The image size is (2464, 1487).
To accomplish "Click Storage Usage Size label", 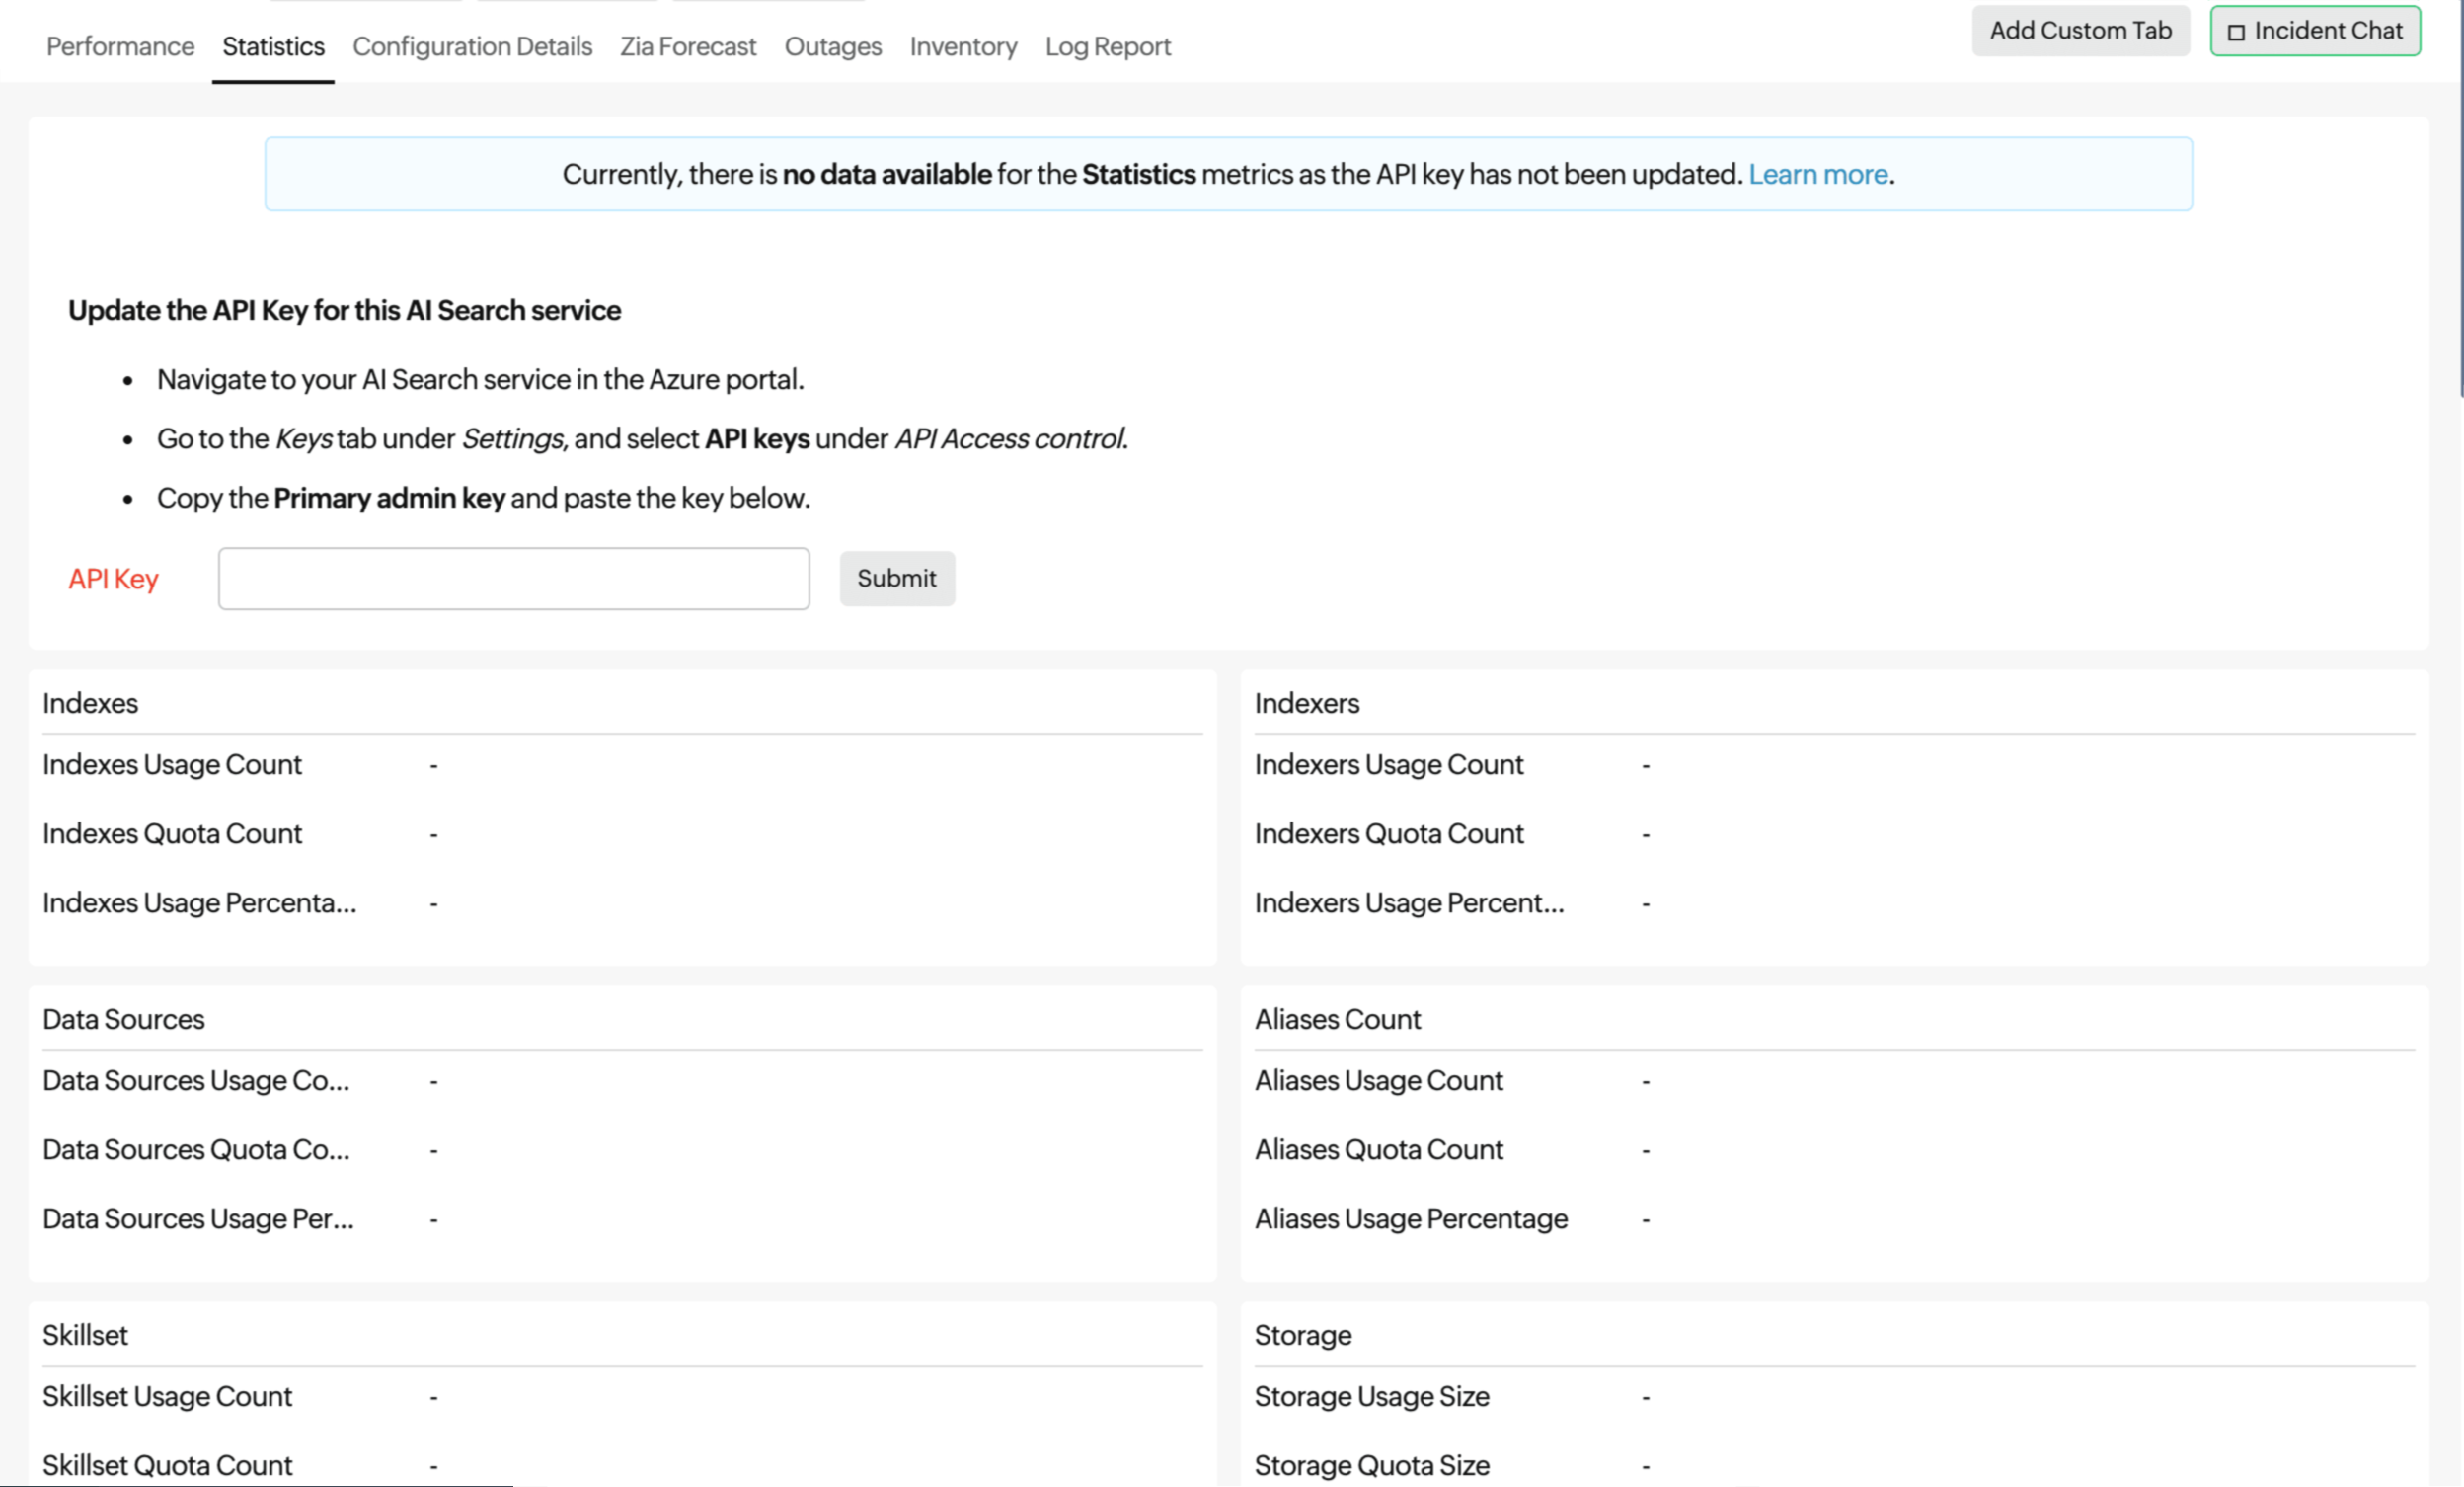I will (1372, 1396).
